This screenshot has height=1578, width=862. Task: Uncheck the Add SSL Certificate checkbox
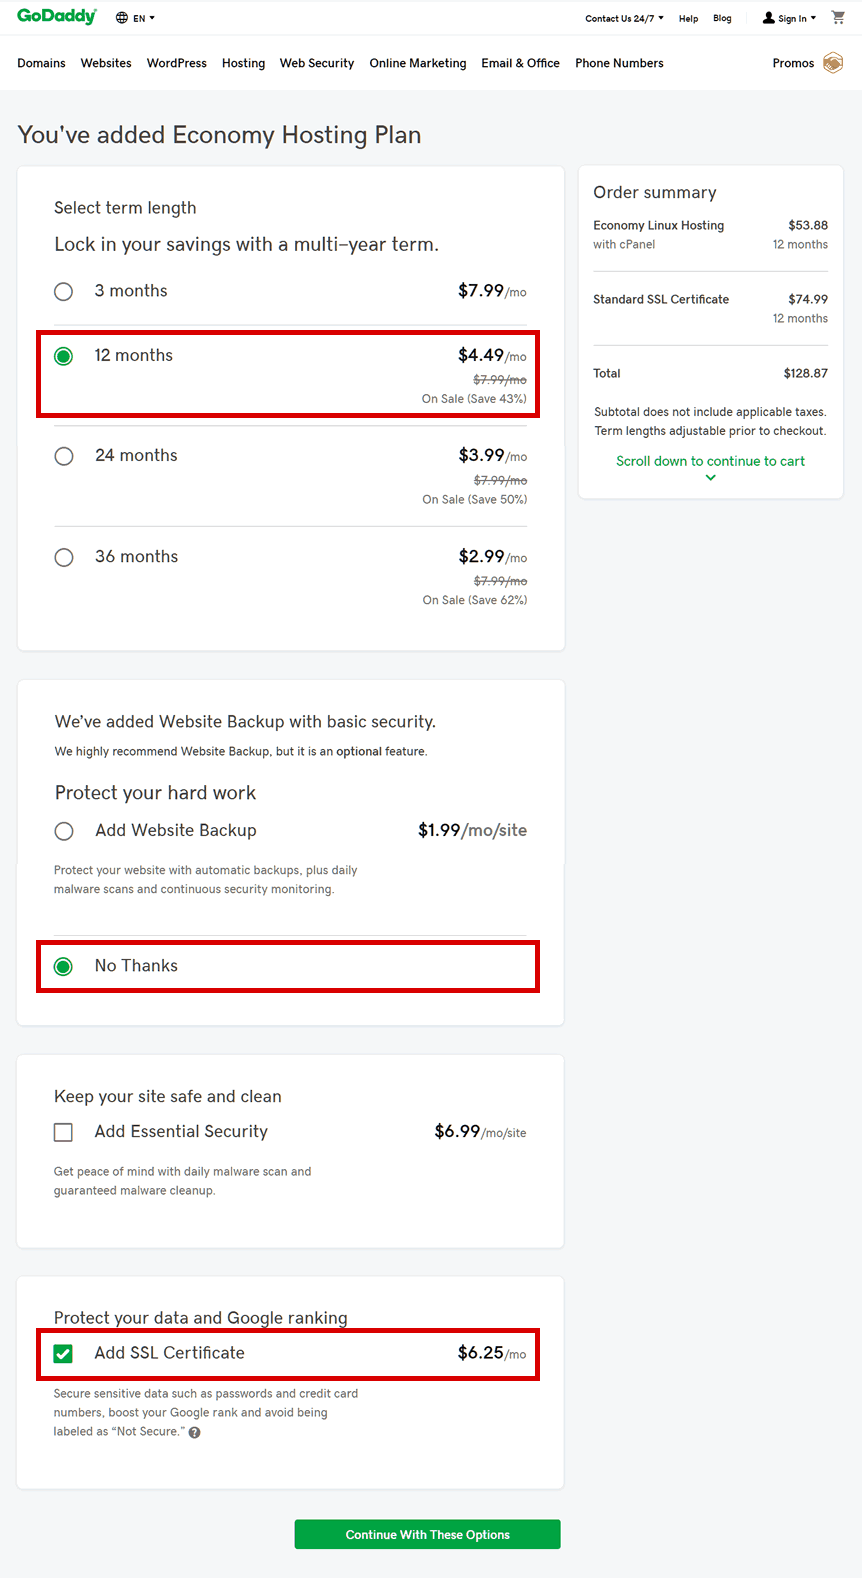tap(63, 1354)
